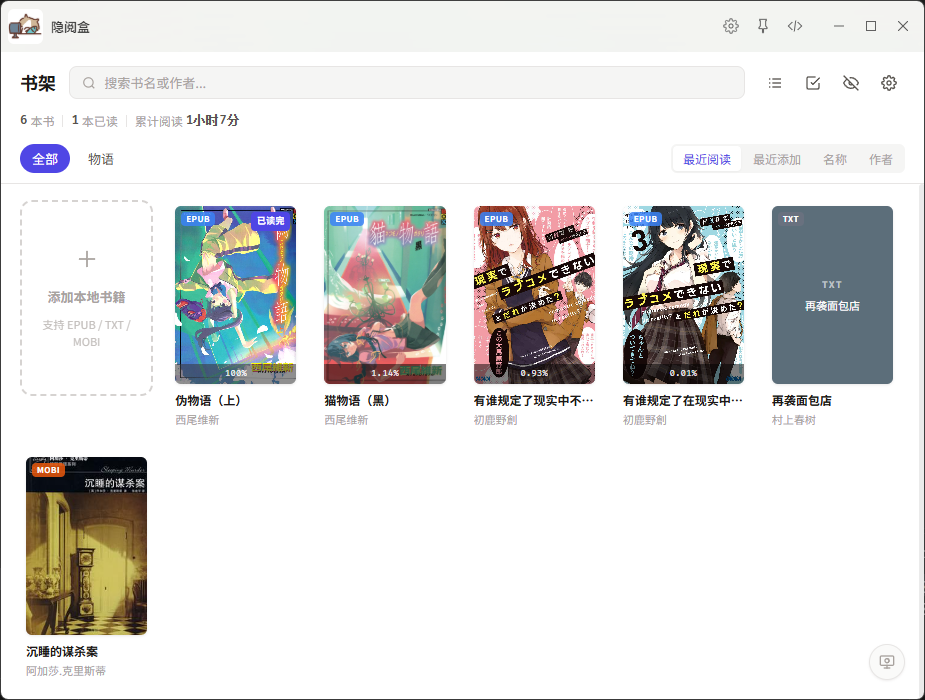
Task: Click the 已读完 badge
Action: [271, 221]
